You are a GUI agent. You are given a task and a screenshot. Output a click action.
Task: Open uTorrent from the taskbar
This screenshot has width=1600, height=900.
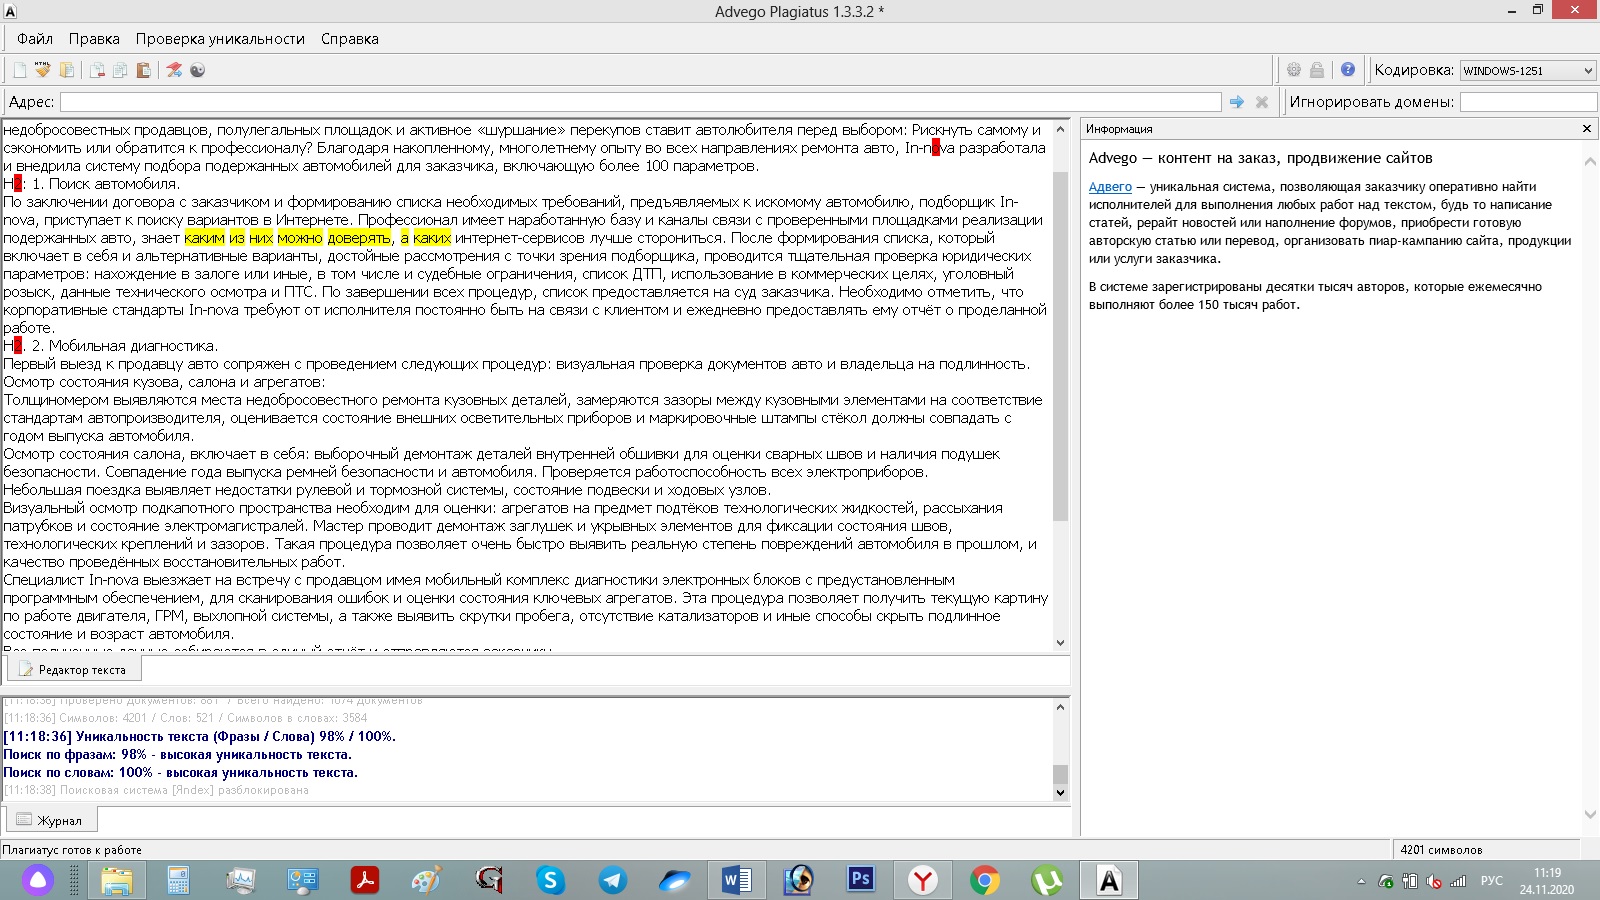click(1046, 880)
